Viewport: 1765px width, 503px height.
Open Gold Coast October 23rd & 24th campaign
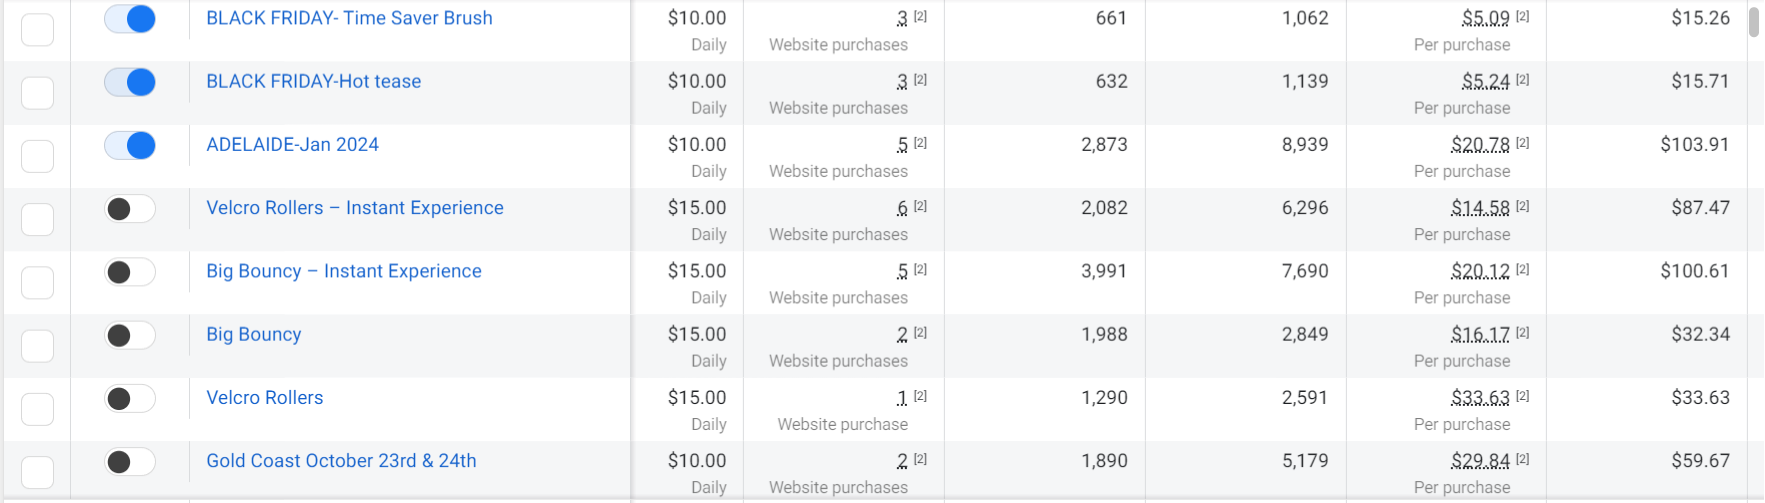pyautogui.click(x=341, y=461)
